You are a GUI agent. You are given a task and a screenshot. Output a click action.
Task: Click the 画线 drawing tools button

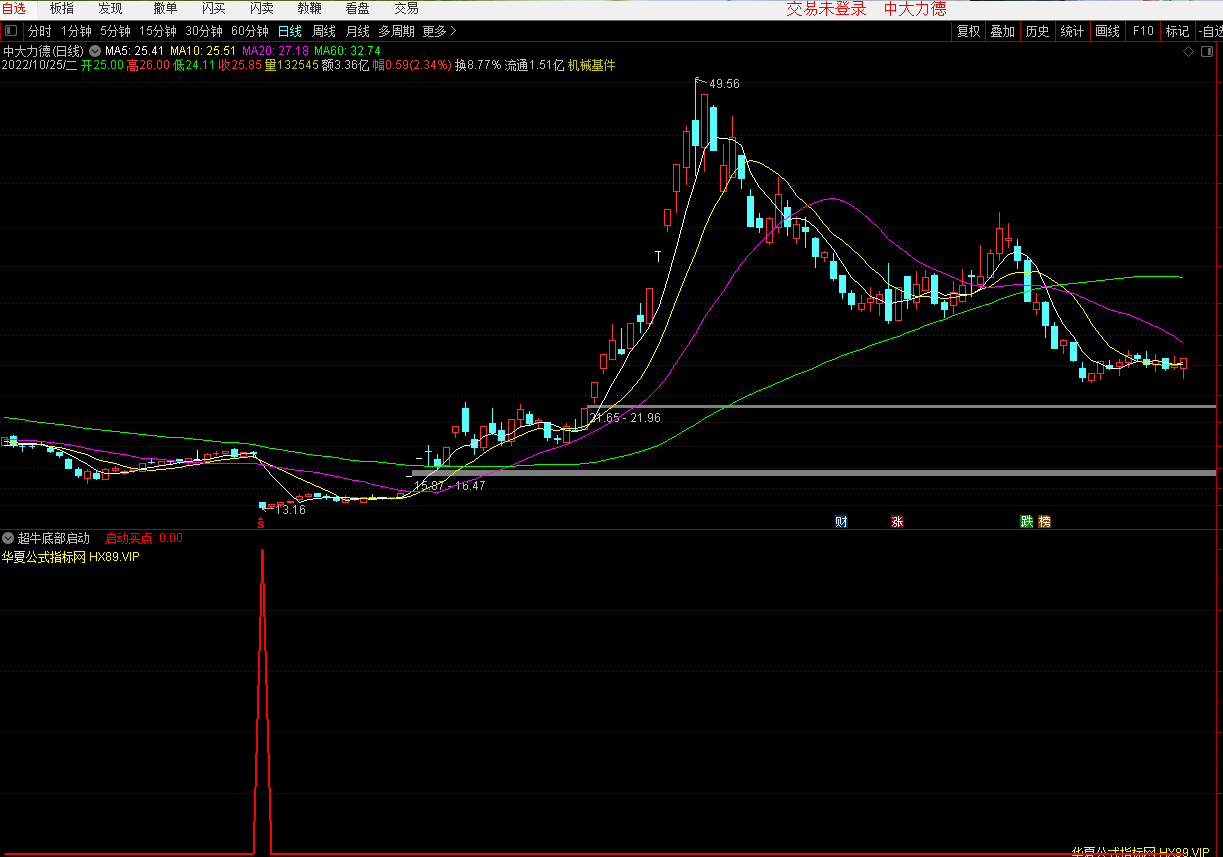pos(1107,31)
